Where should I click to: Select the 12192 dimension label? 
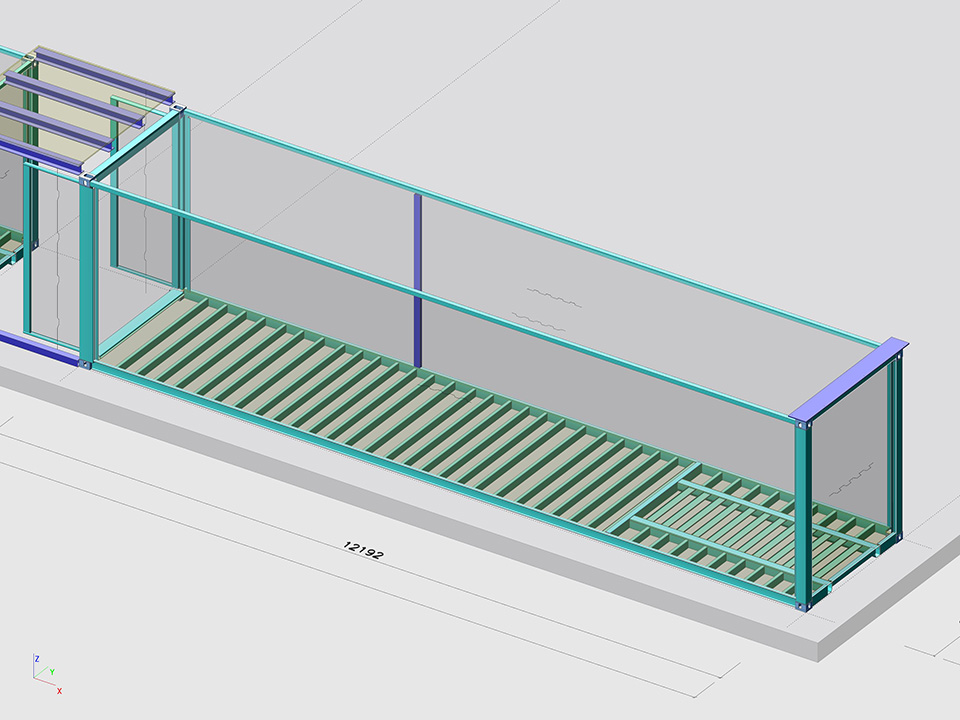tap(362, 550)
